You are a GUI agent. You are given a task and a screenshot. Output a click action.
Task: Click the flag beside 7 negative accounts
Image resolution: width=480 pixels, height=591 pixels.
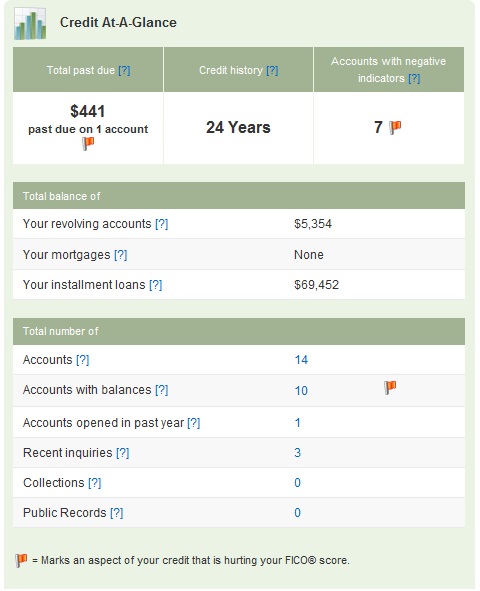click(x=395, y=127)
